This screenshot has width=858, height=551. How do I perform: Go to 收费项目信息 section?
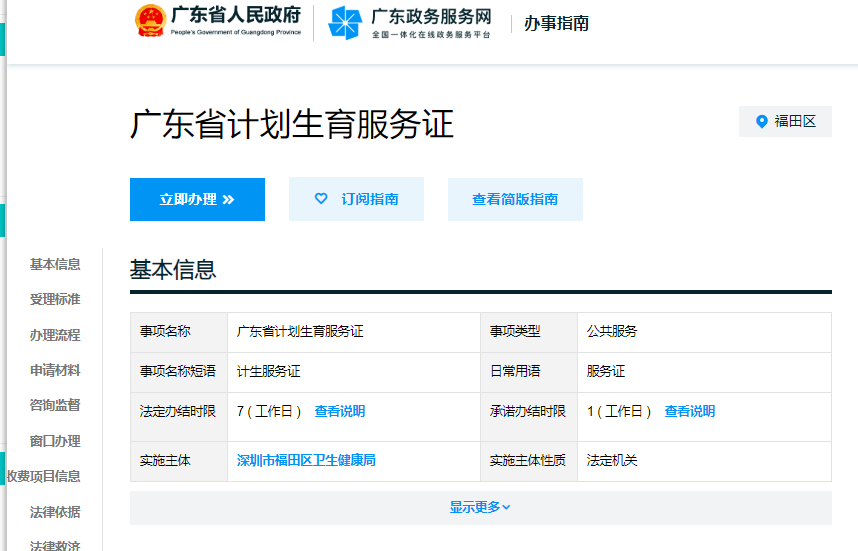tap(44, 477)
